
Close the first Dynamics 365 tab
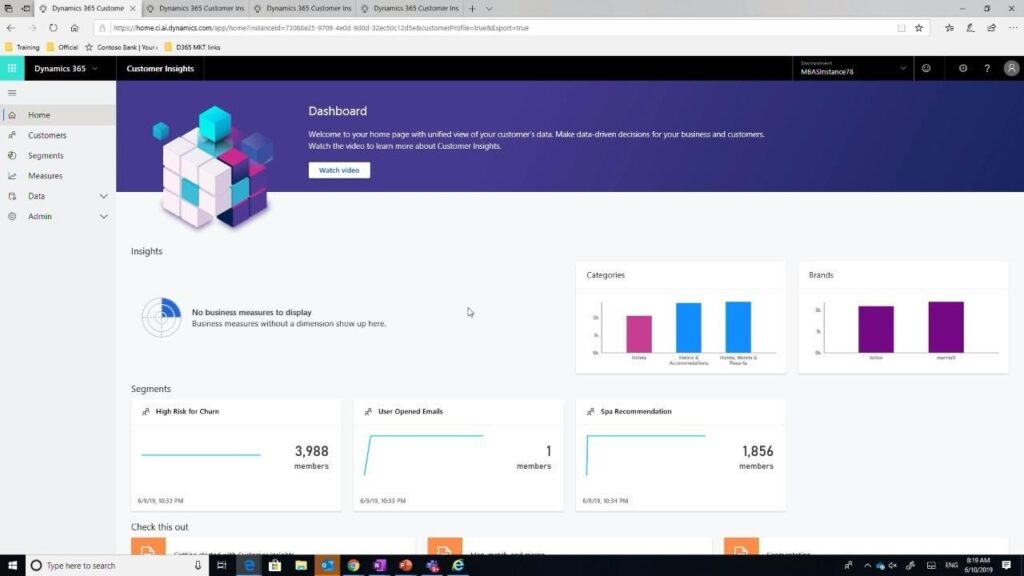(x=133, y=8)
